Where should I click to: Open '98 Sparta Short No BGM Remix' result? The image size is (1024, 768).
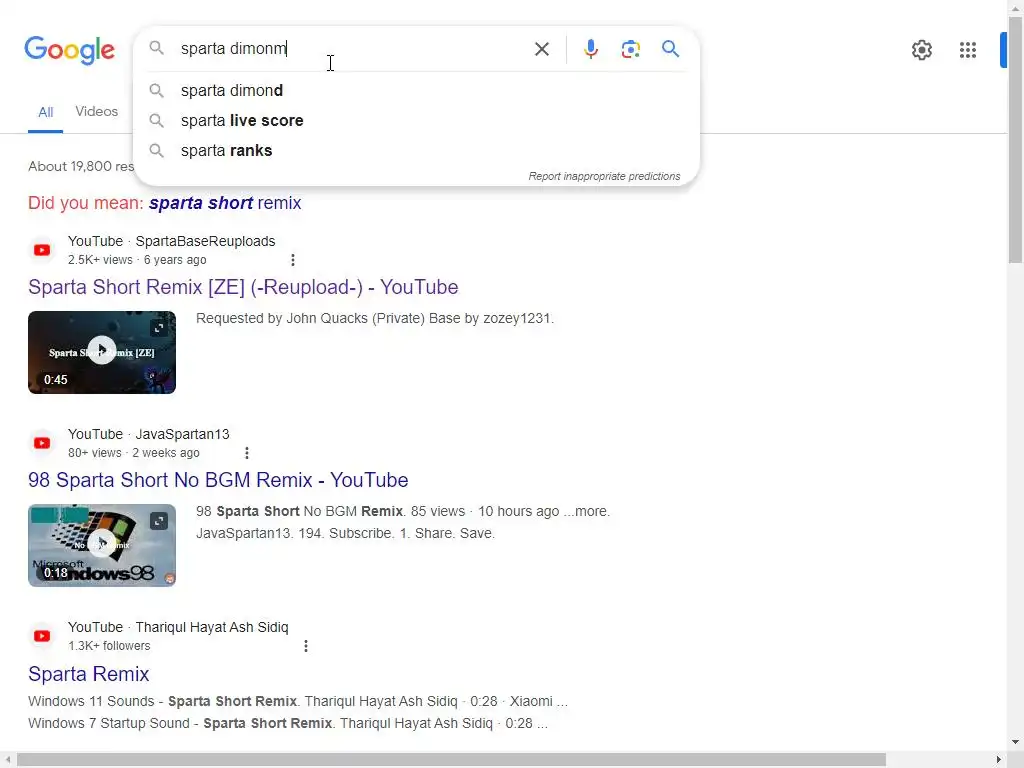(218, 480)
